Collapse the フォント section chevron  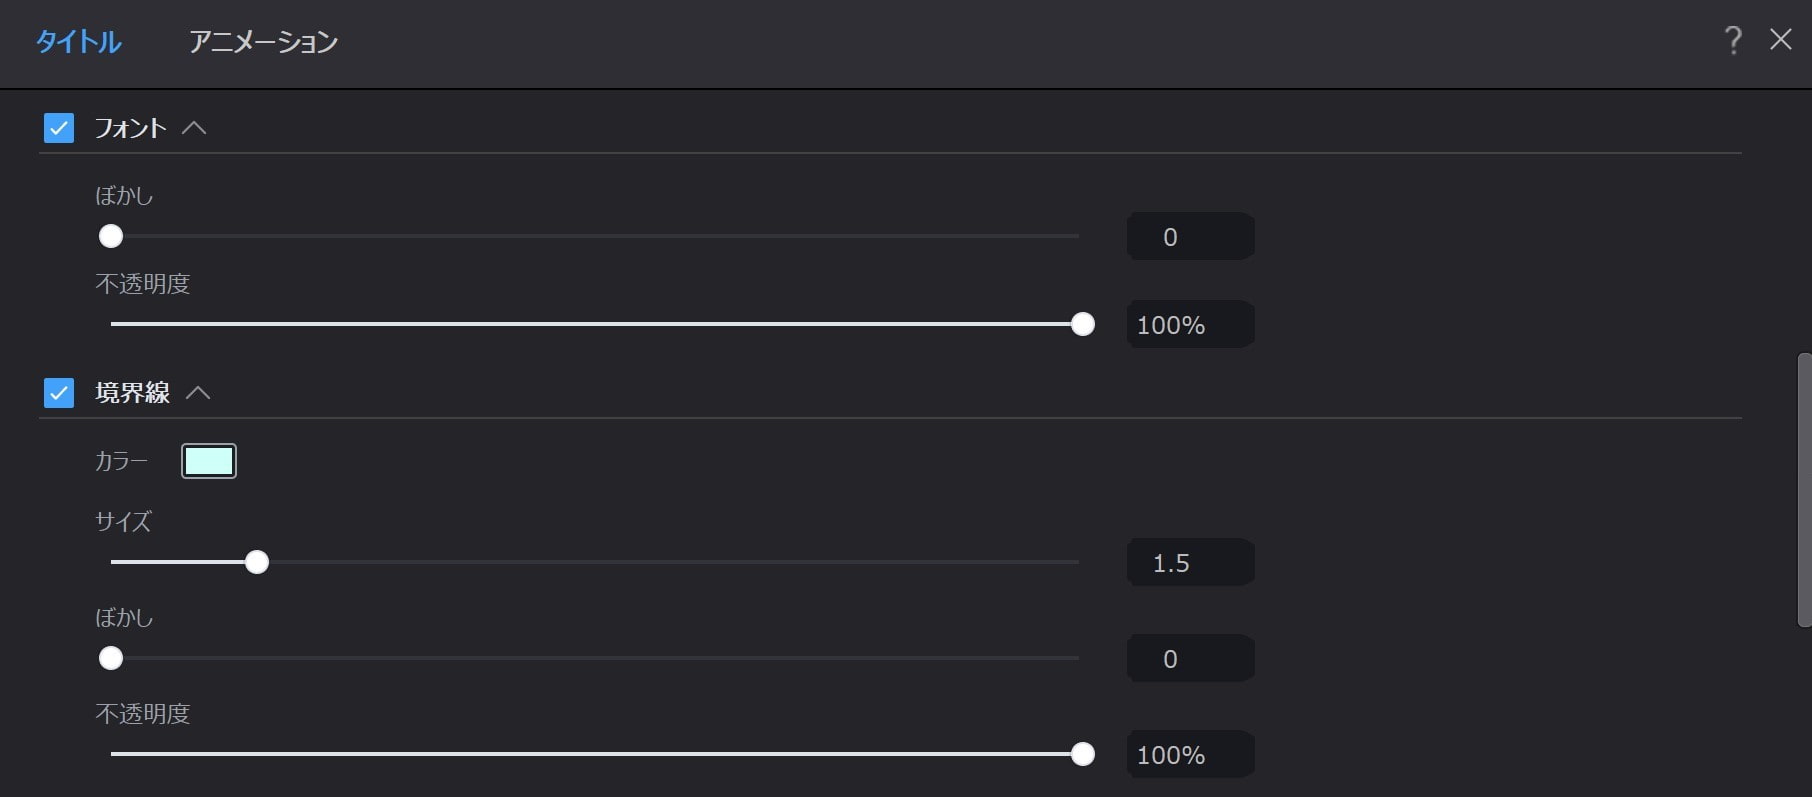tap(194, 128)
